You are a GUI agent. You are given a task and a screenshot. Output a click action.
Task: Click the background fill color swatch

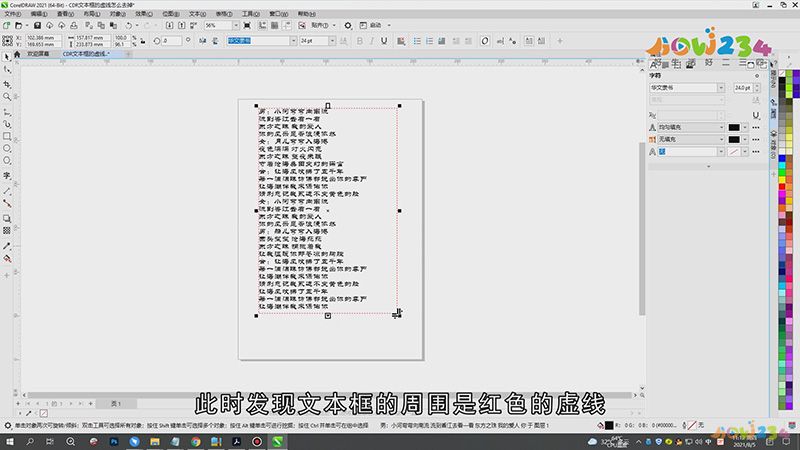[734, 139]
